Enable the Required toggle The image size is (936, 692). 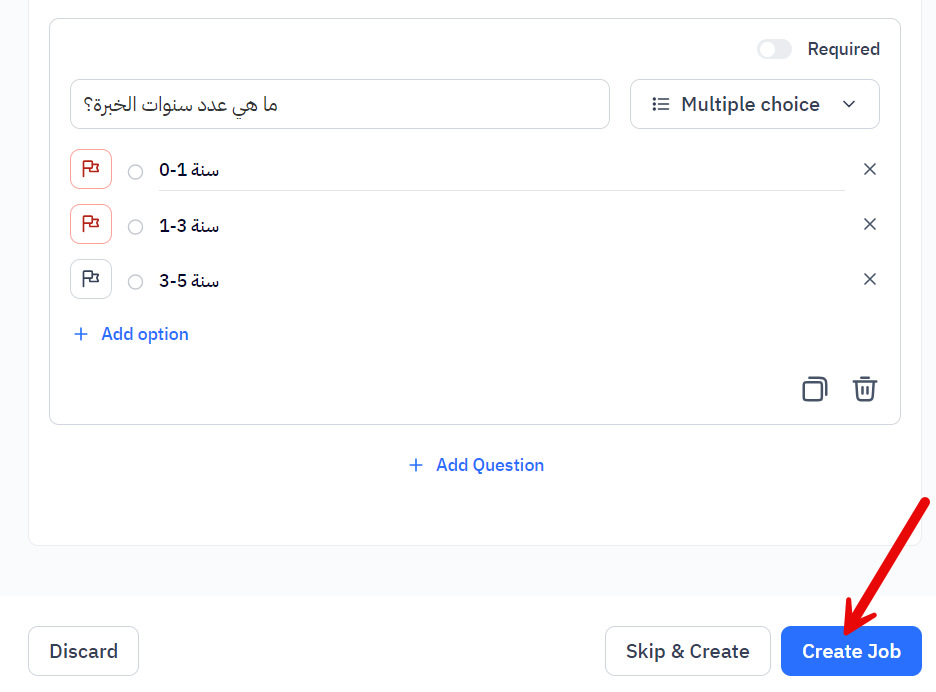pos(774,48)
